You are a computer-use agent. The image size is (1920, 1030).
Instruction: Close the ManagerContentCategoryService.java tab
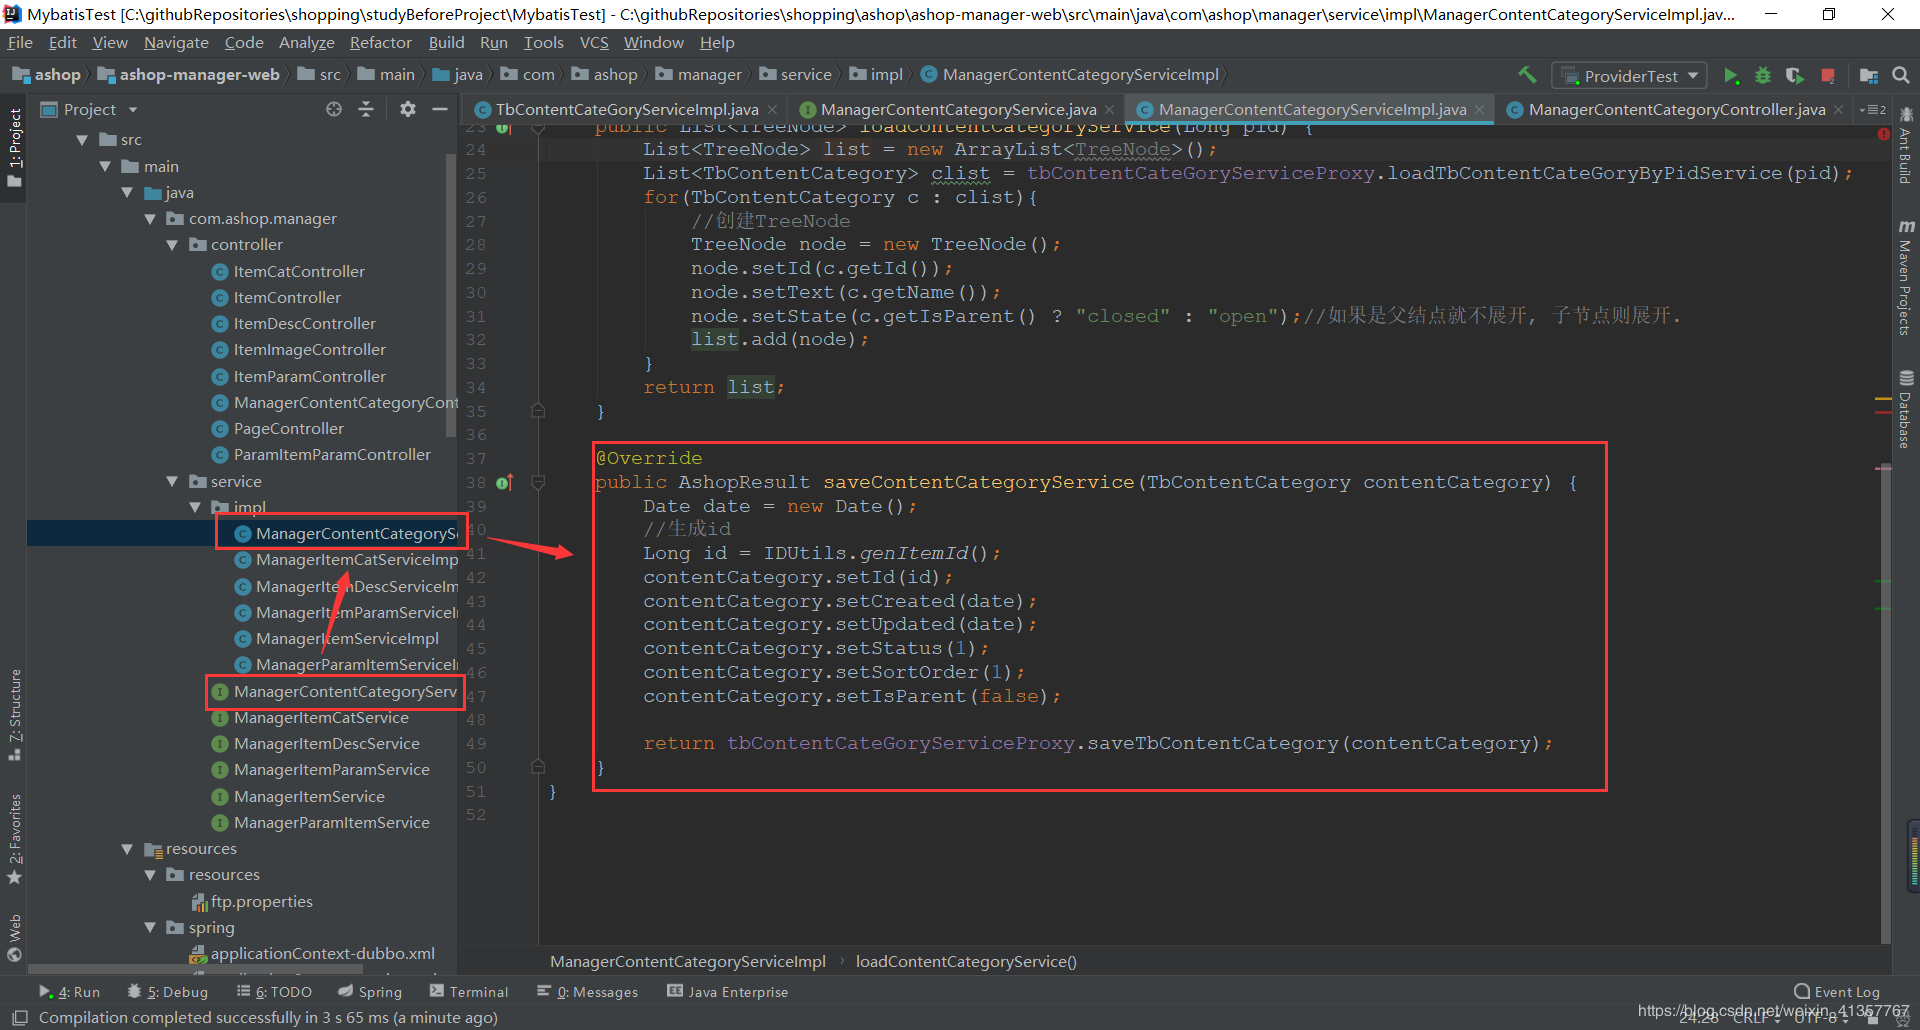(1108, 110)
